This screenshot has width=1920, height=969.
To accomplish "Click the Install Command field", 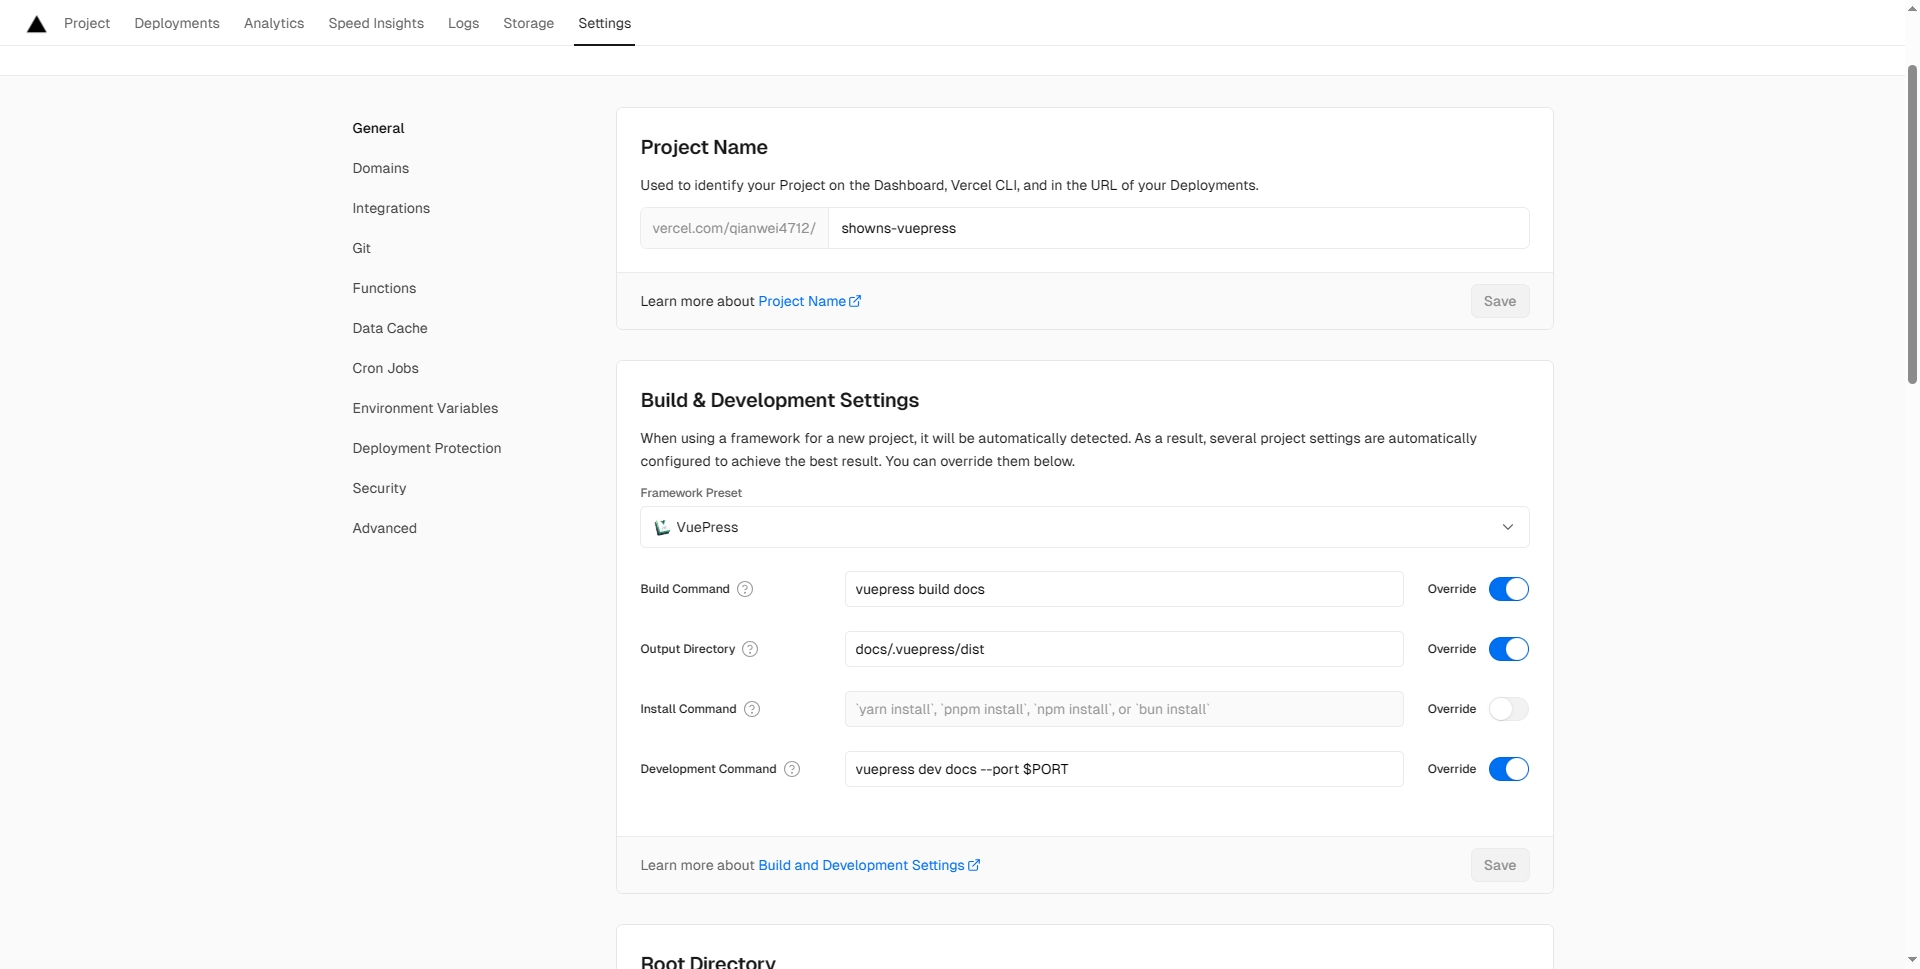I will [x=1124, y=709].
